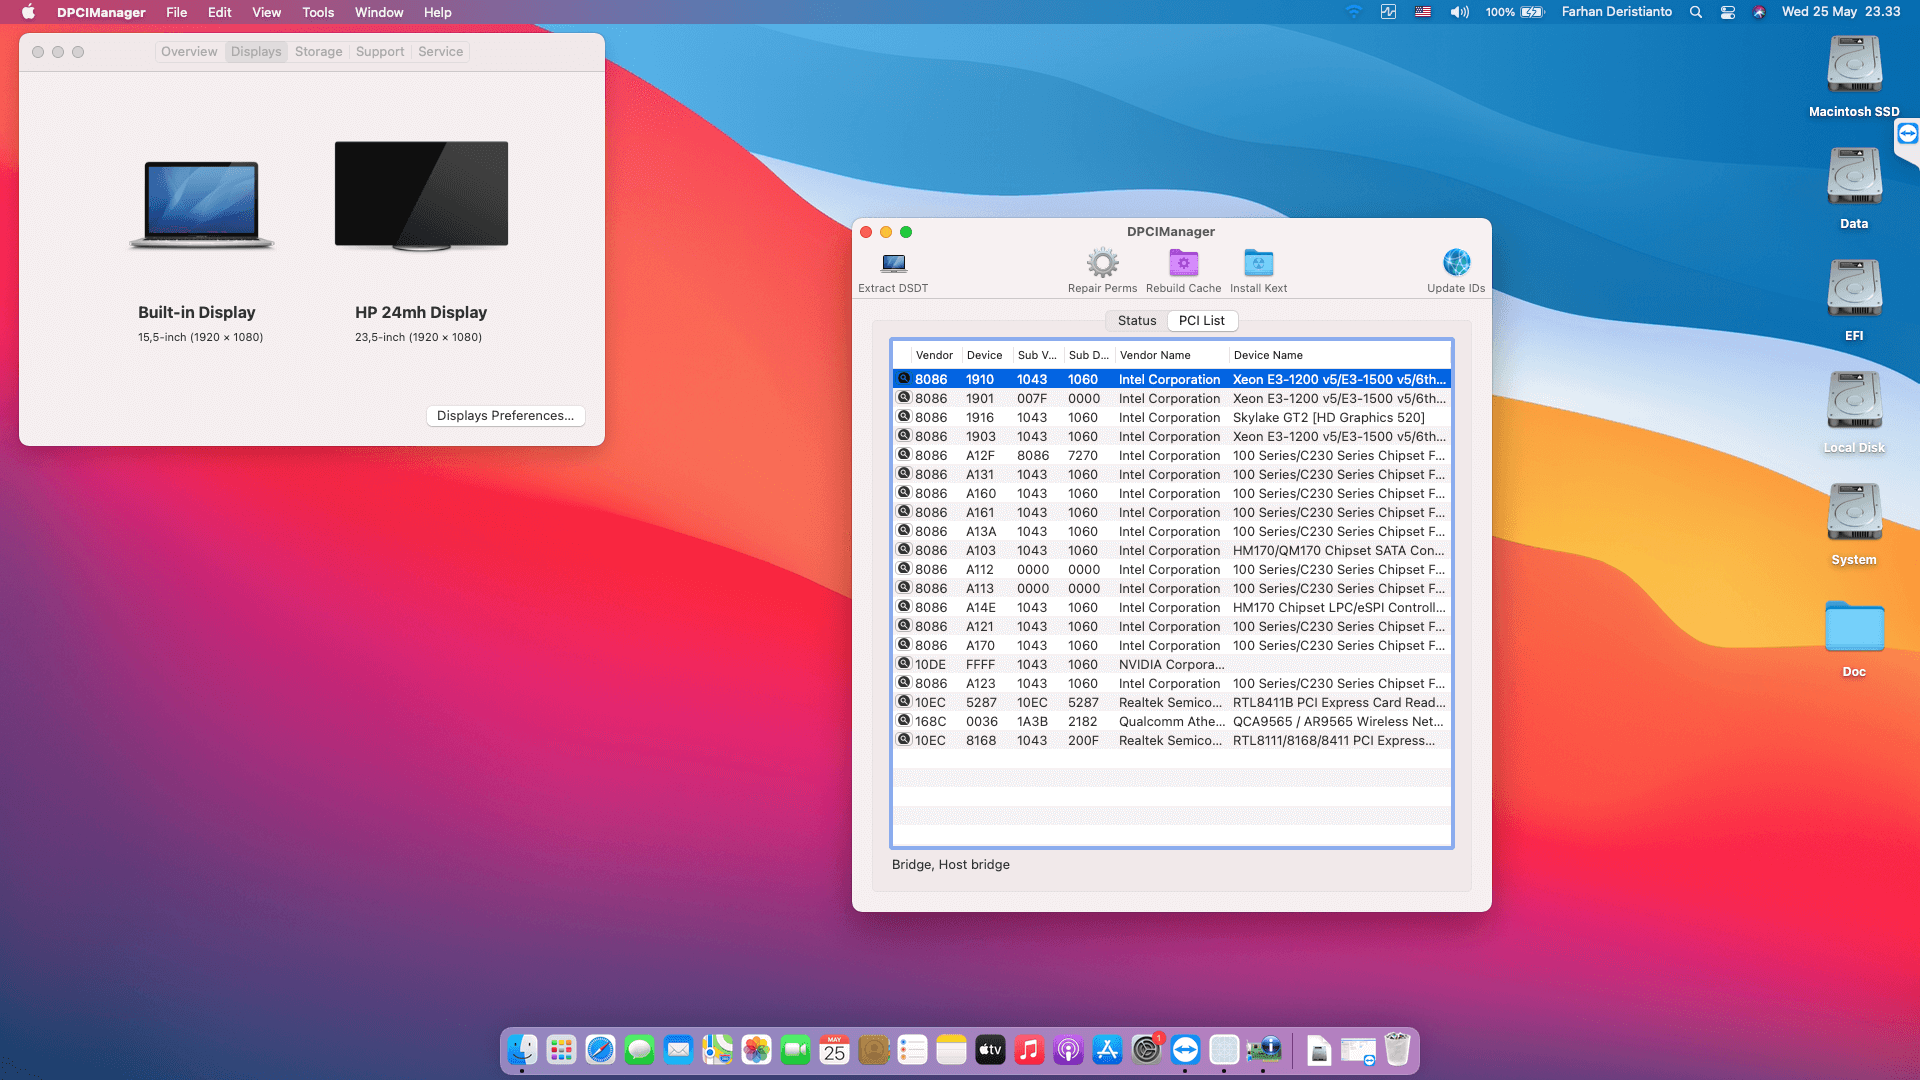Open the Calendar app in the Dock
Viewport: 1920px width, 1080px height.
point(834,1050)
